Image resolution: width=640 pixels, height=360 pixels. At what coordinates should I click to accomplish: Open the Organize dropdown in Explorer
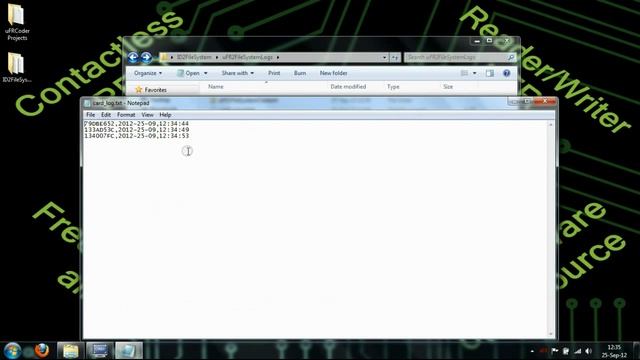coord(148,73)
